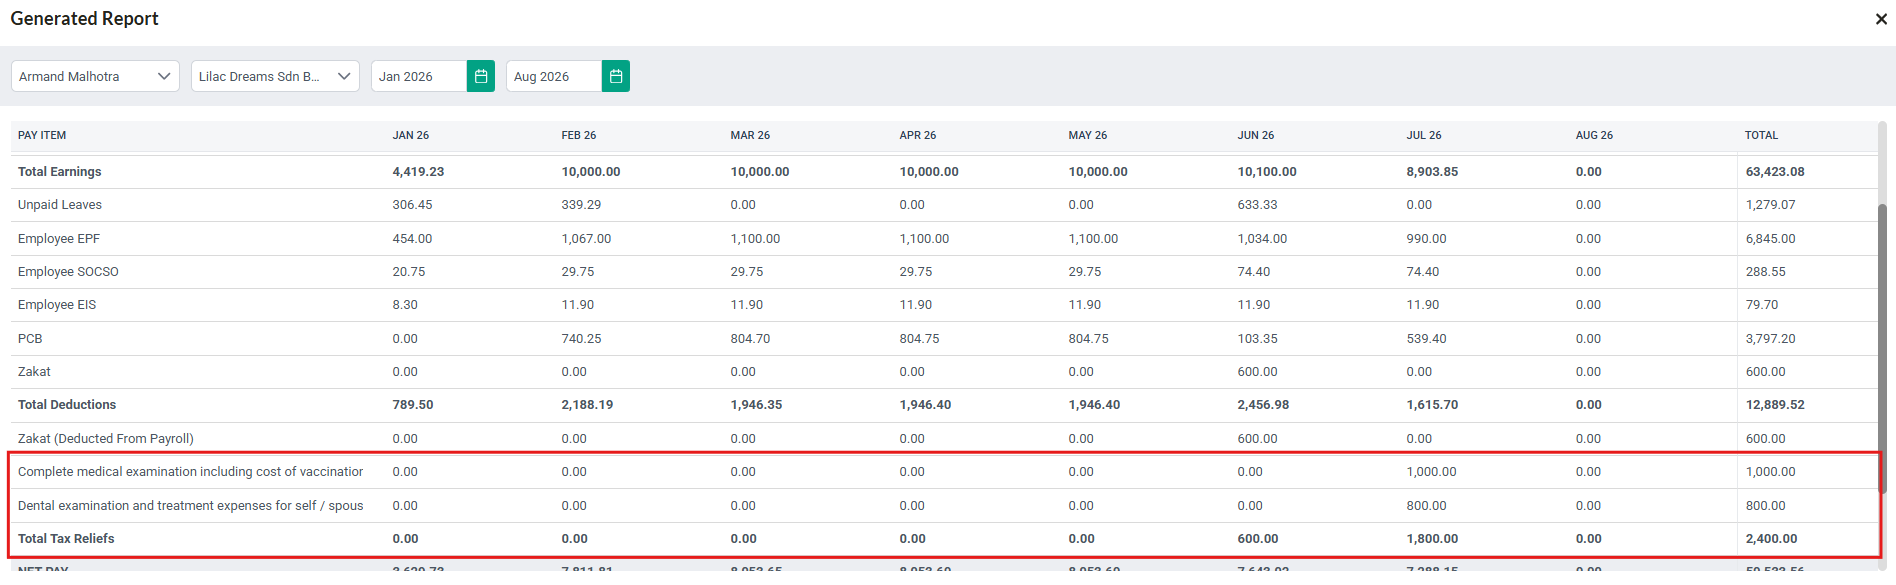This screenshot has height=585, width=1896.
Task: Click Employee EIS January value 8.30
Action: (405, 305)
